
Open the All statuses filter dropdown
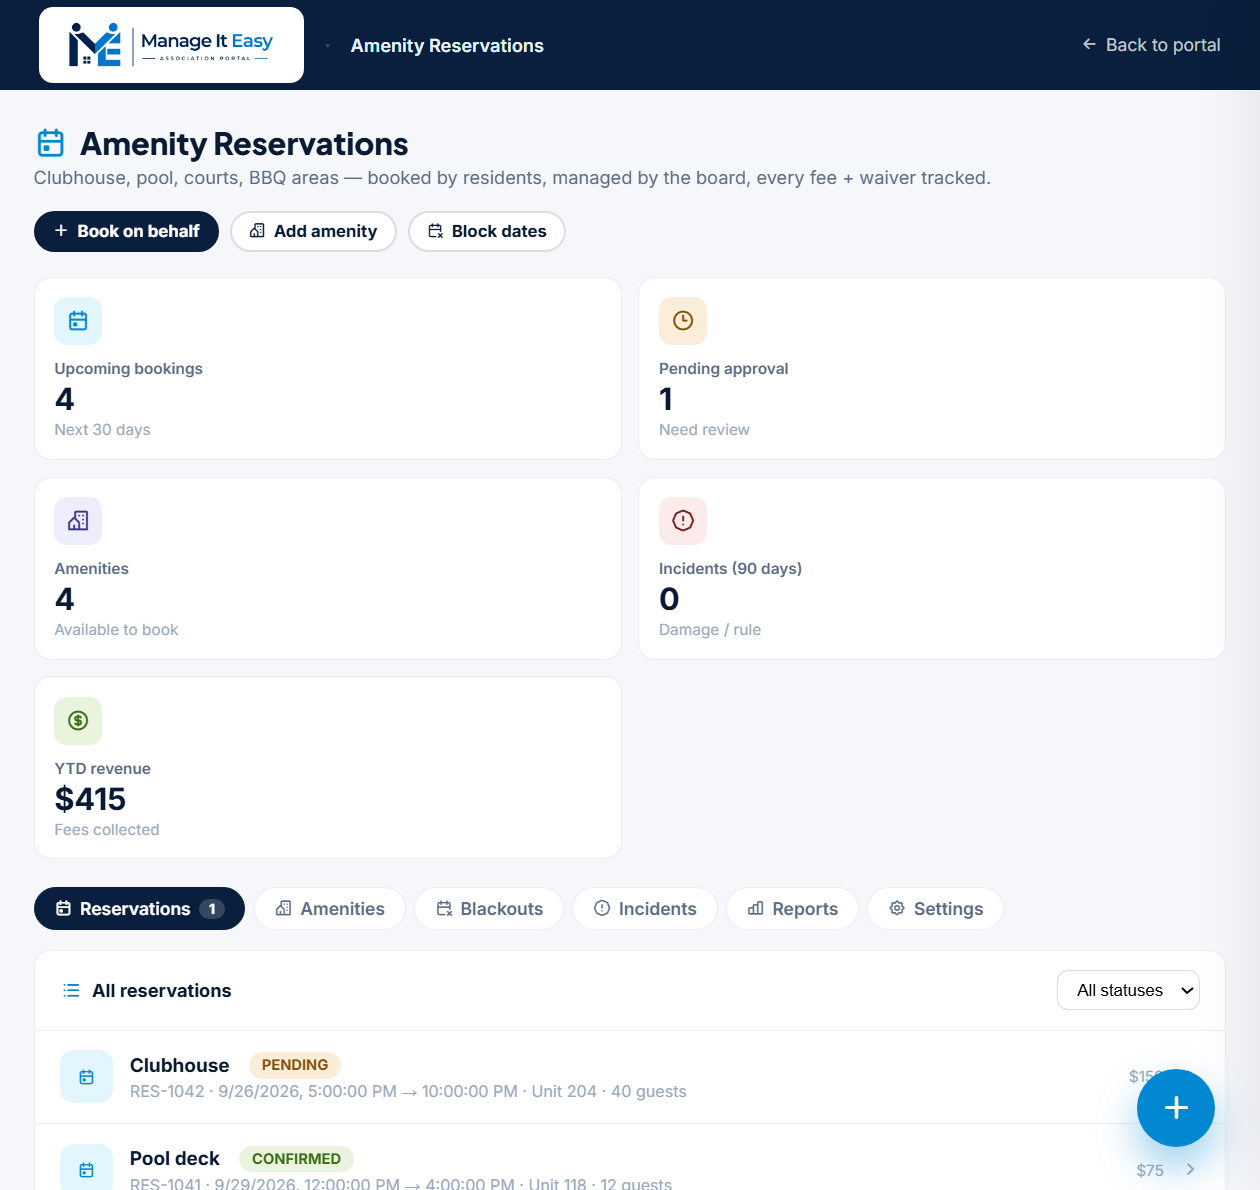[x=1128, y=990]
